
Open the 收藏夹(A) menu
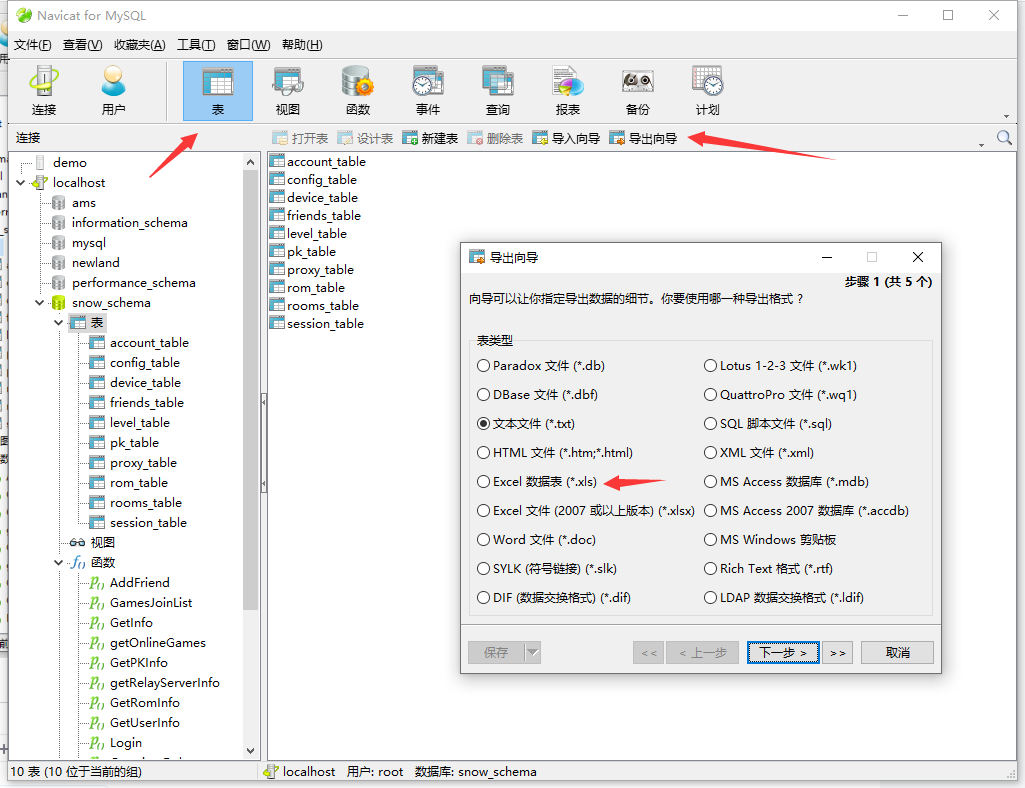pyautogui.click(x=139, y=44)
